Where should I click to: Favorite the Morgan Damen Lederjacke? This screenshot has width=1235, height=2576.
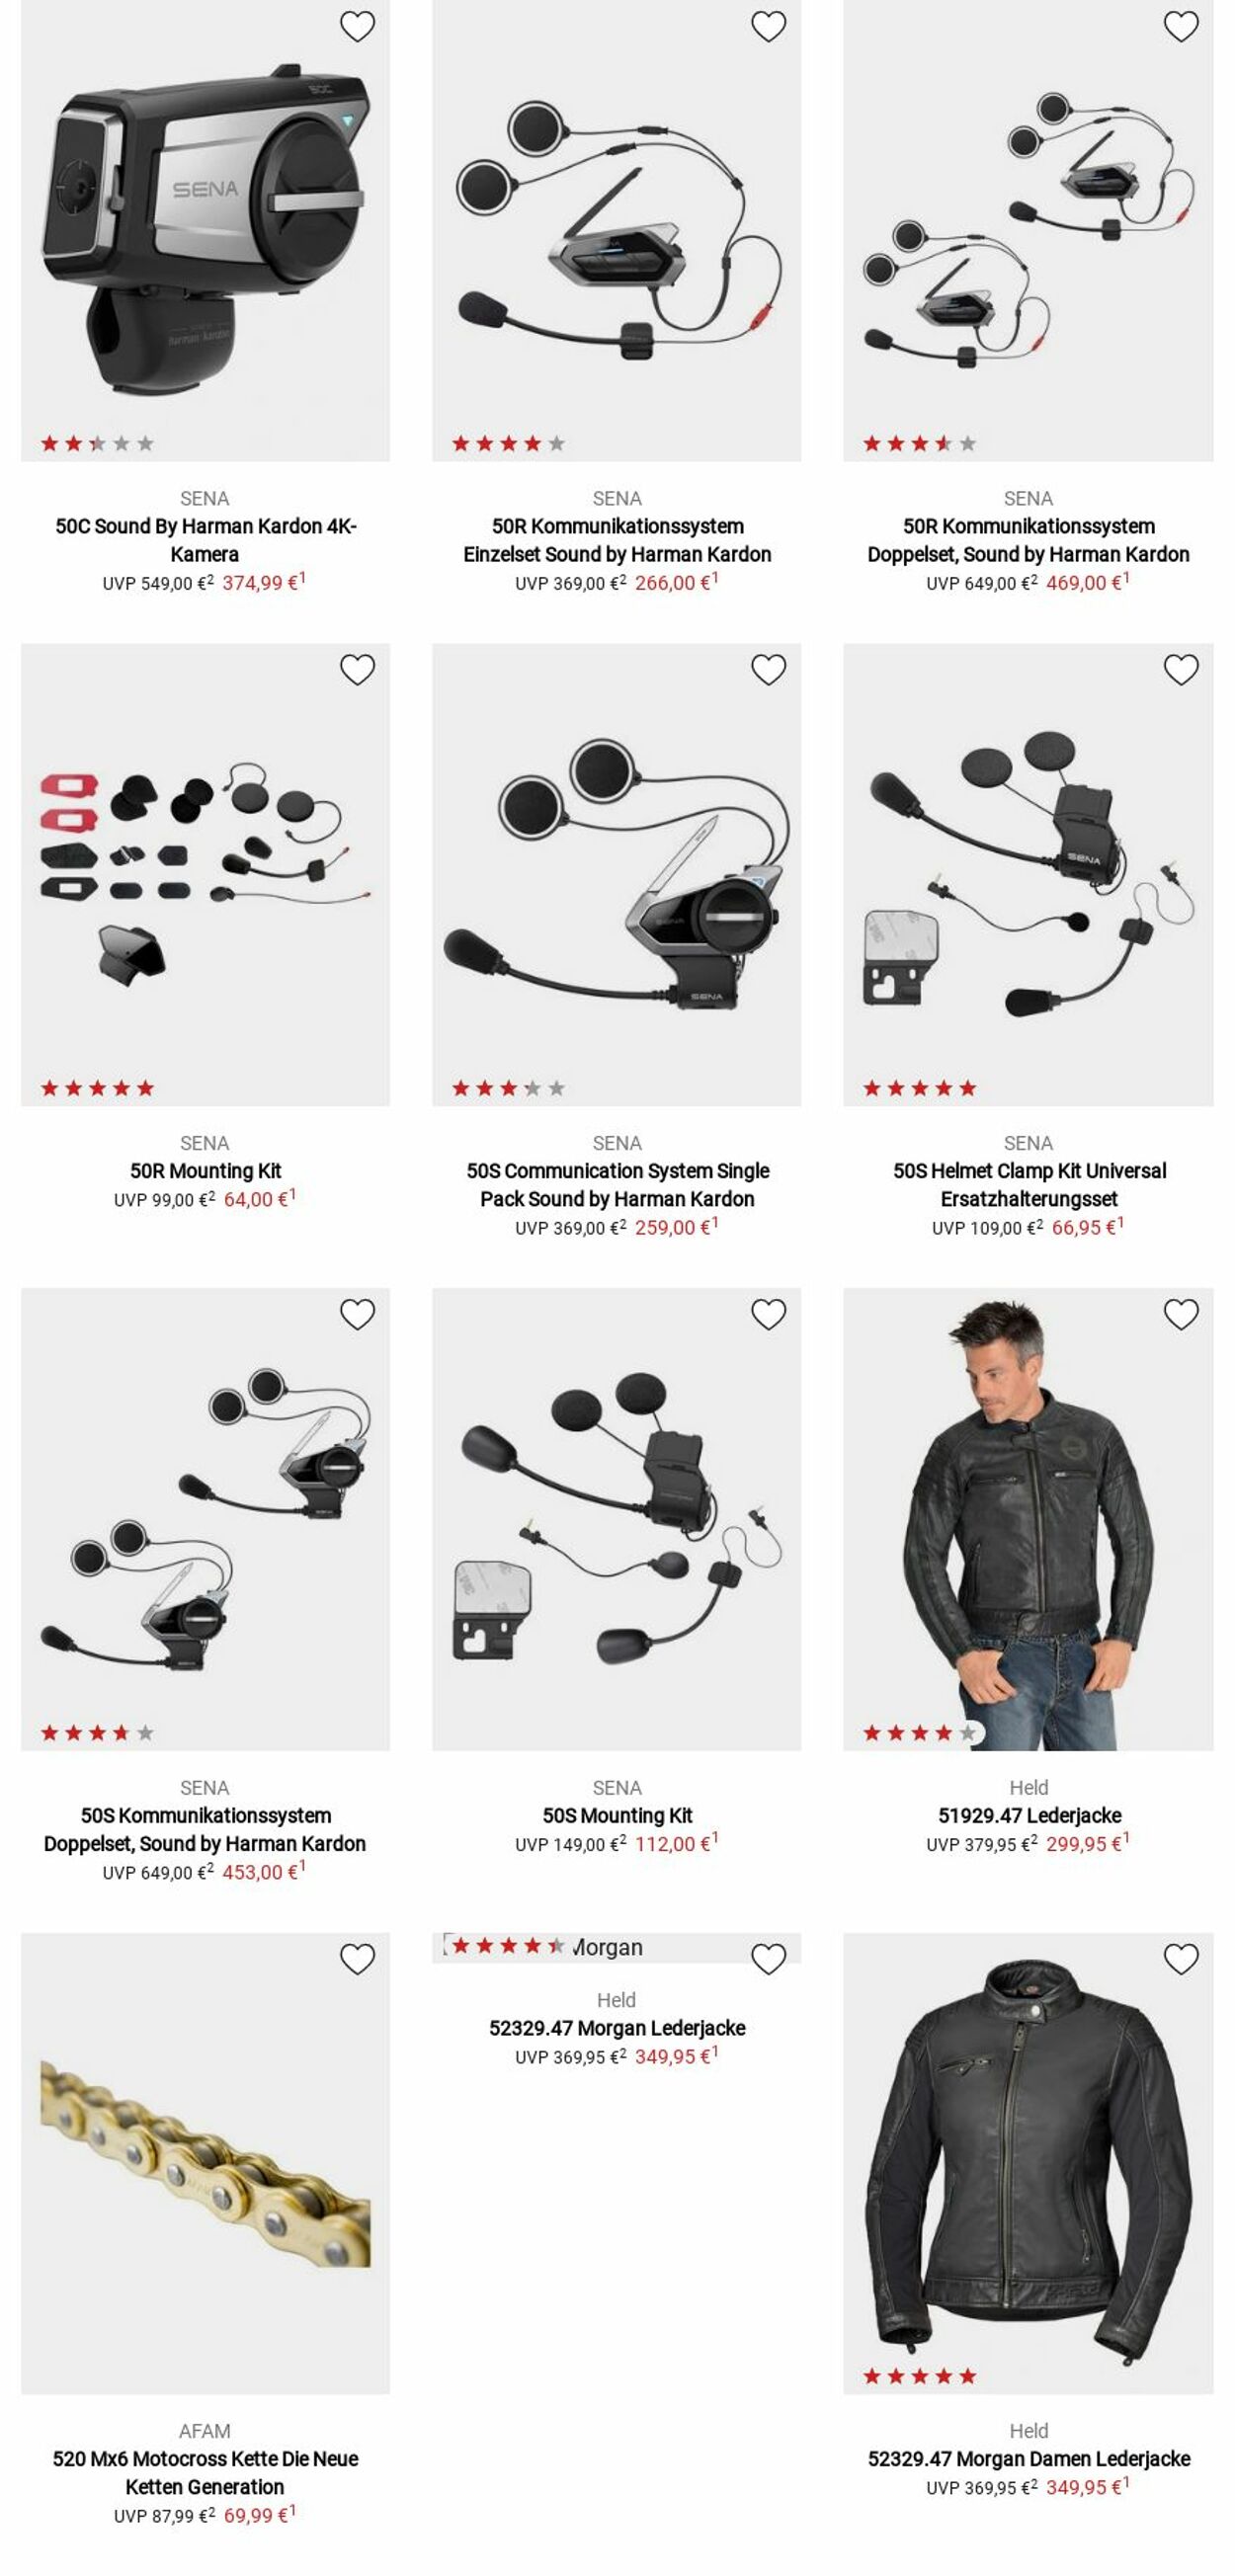(1181, 1960)
